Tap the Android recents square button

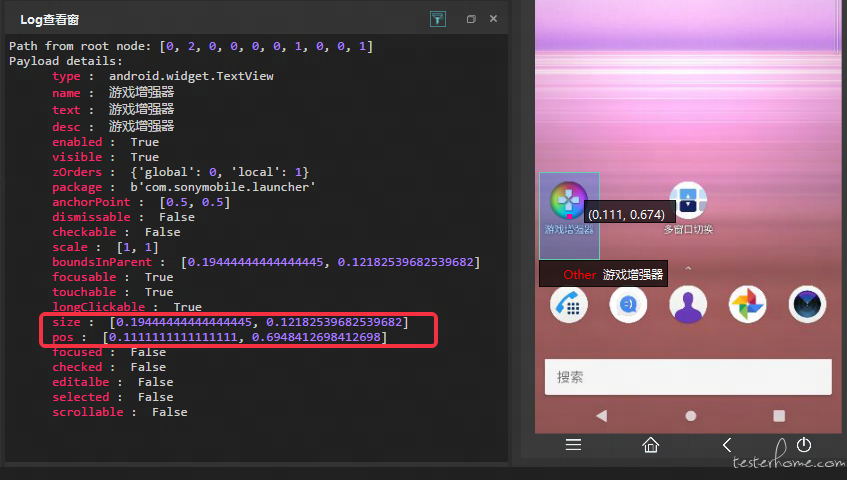[779, 416]
